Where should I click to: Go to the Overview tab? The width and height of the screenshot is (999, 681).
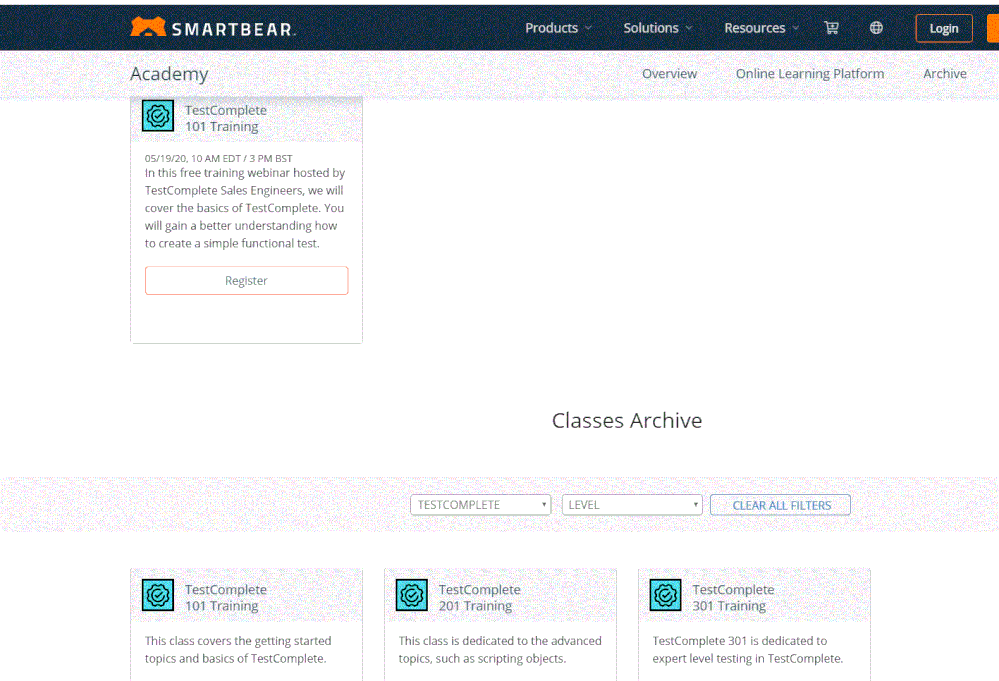669,74
